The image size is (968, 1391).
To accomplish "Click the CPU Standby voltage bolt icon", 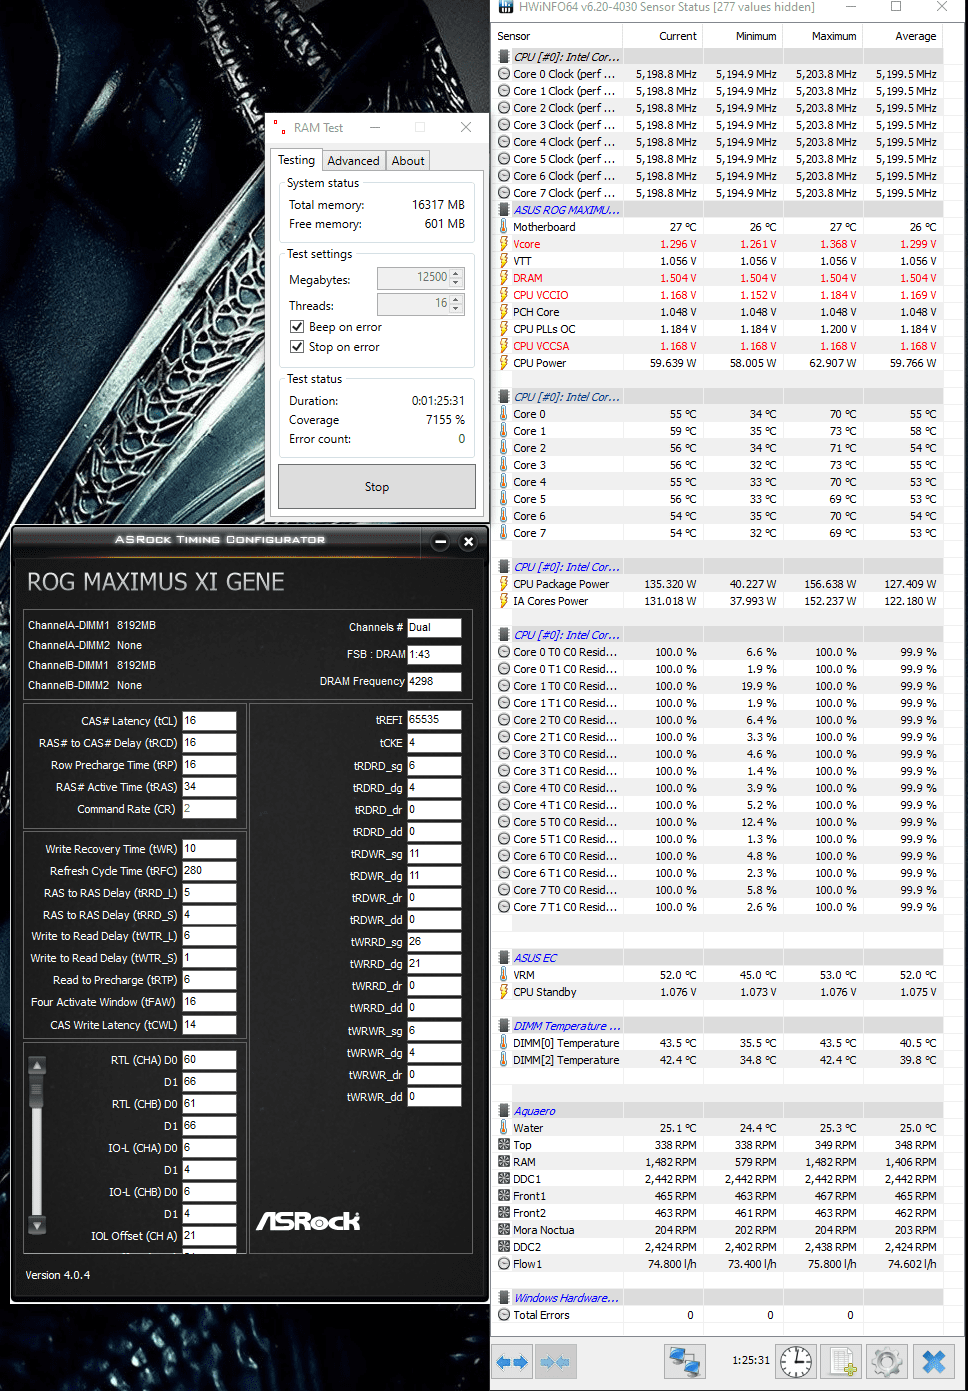I will (x=504, y=992).
